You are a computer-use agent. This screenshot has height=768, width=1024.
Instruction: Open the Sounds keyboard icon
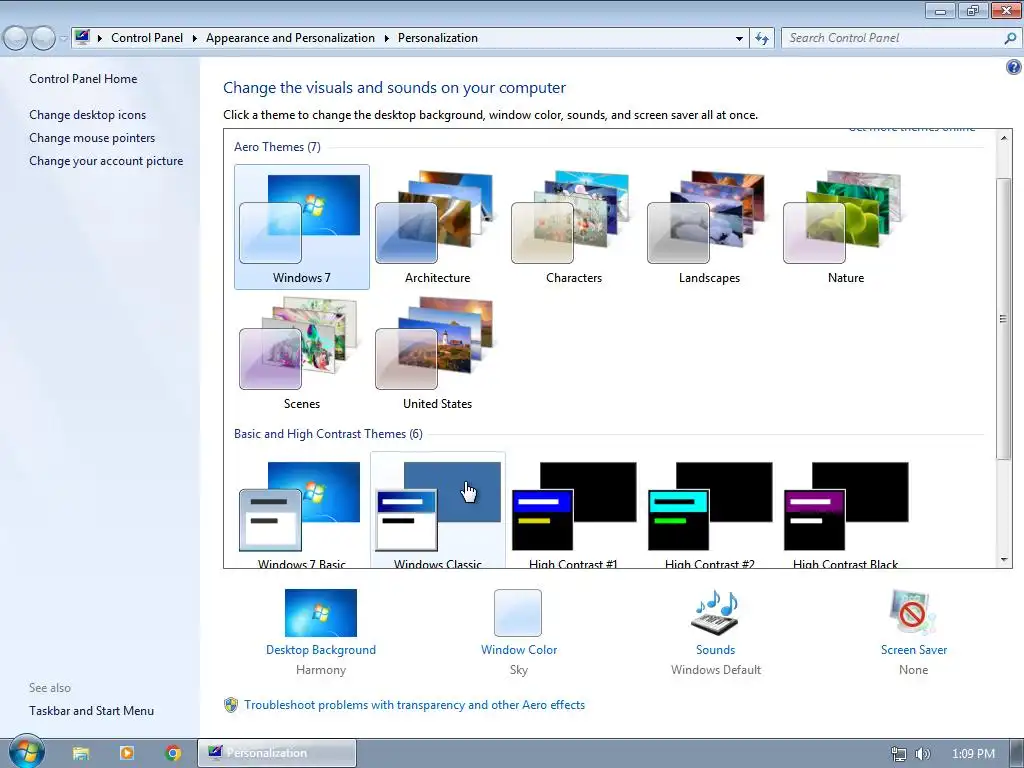(715, 613)
